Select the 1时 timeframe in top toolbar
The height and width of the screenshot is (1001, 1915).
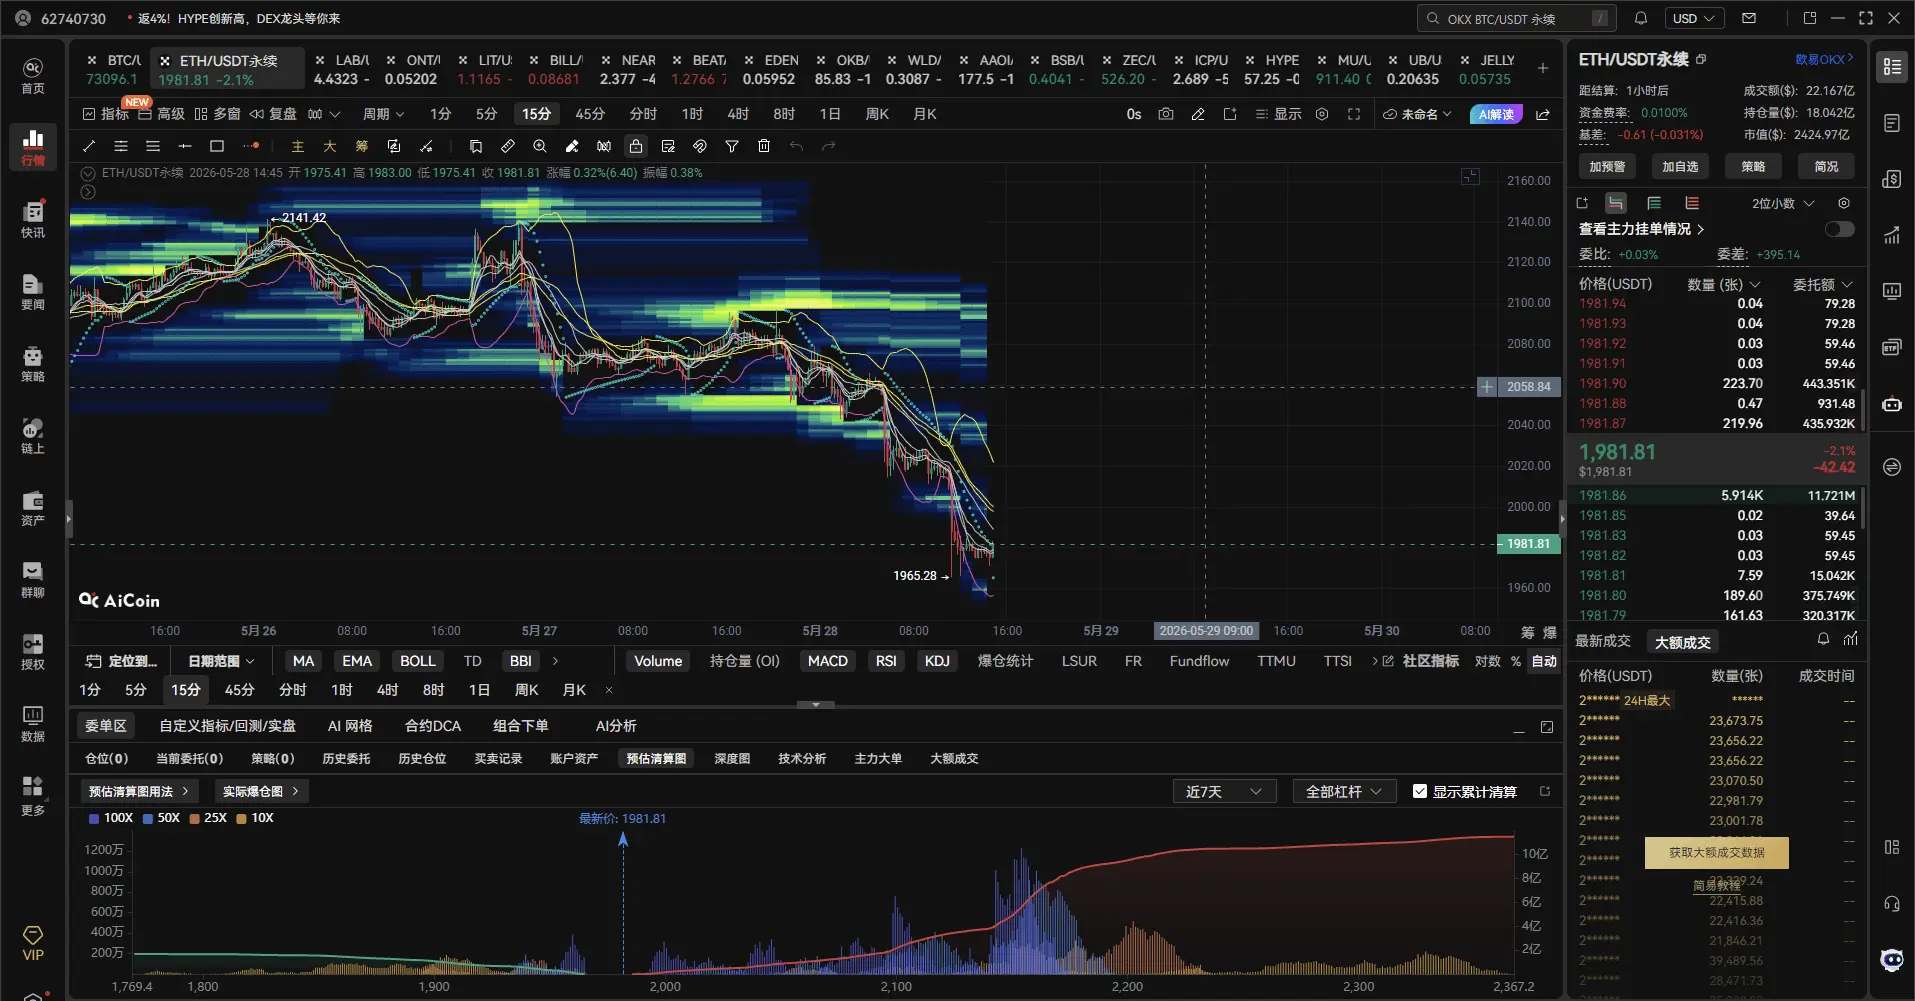click(x=692, y=114)
